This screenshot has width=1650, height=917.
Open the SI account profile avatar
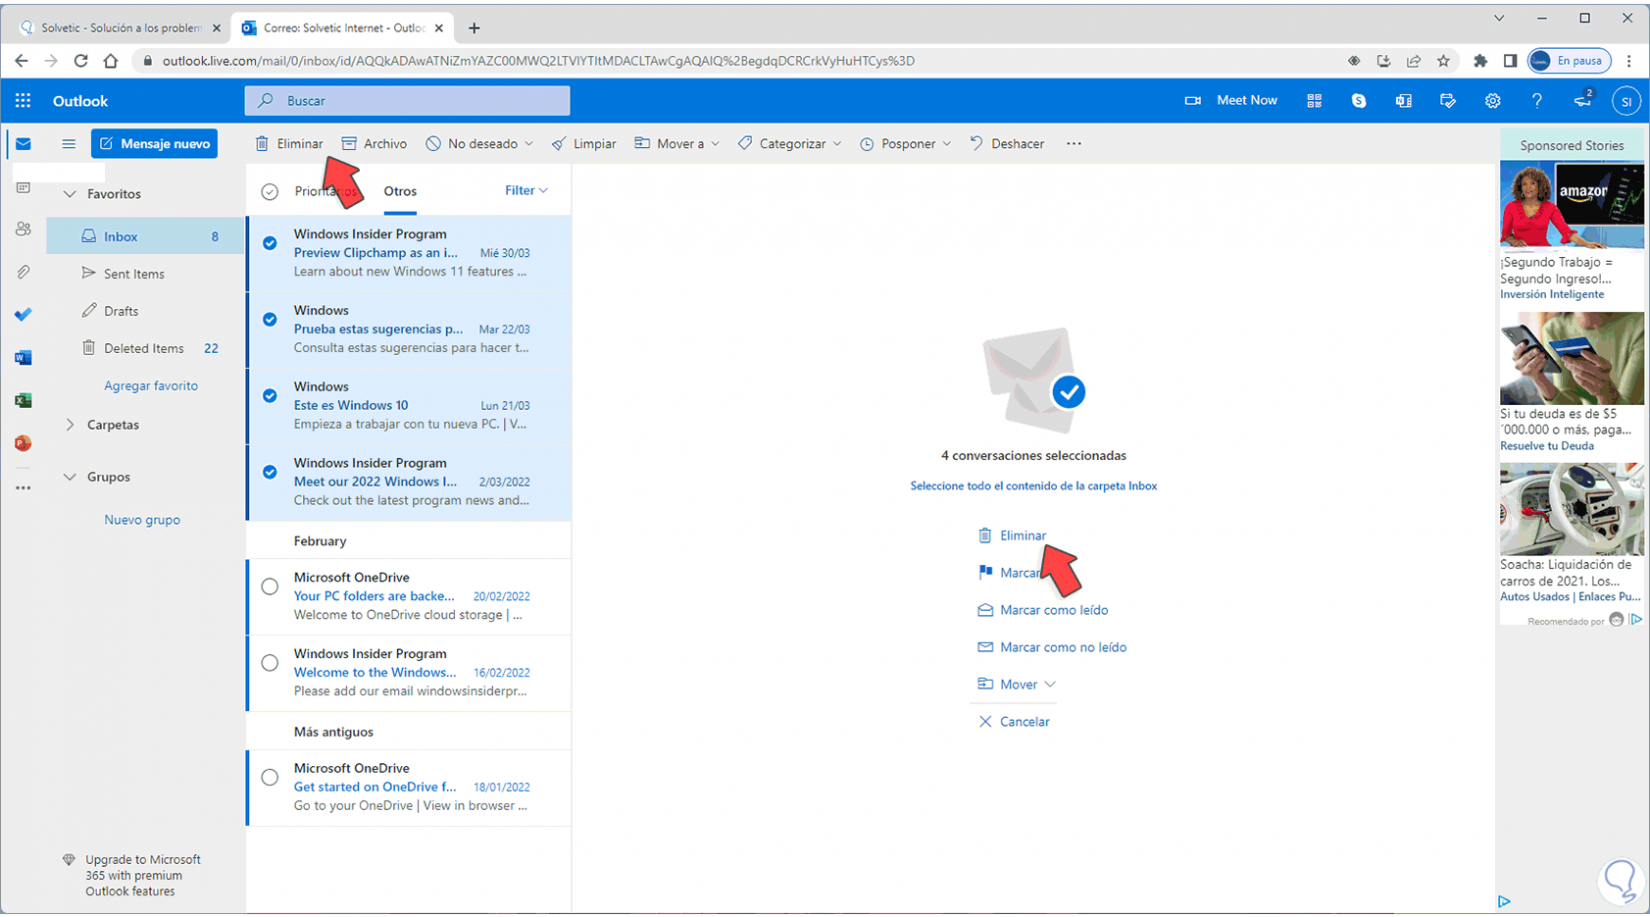(x=1627, y=101)
